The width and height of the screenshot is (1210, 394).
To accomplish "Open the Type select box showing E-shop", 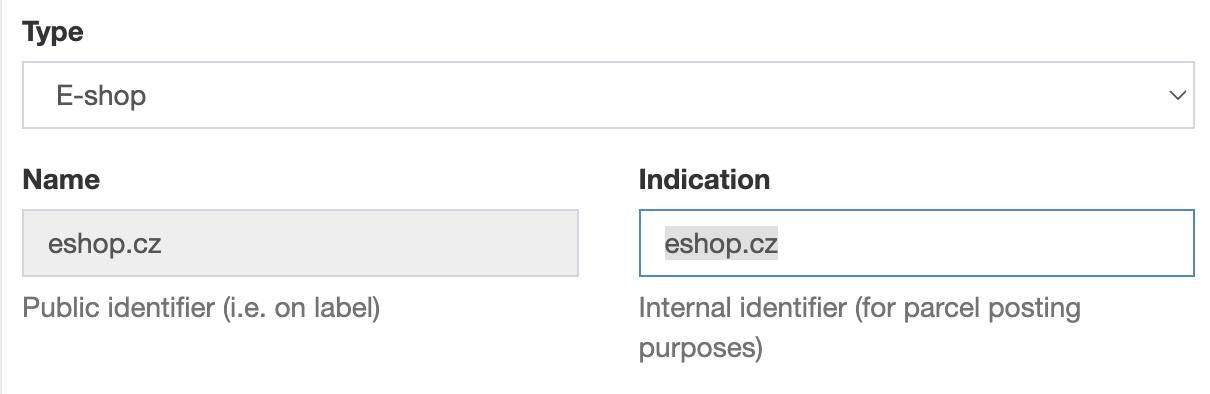I will click(608, 96).
